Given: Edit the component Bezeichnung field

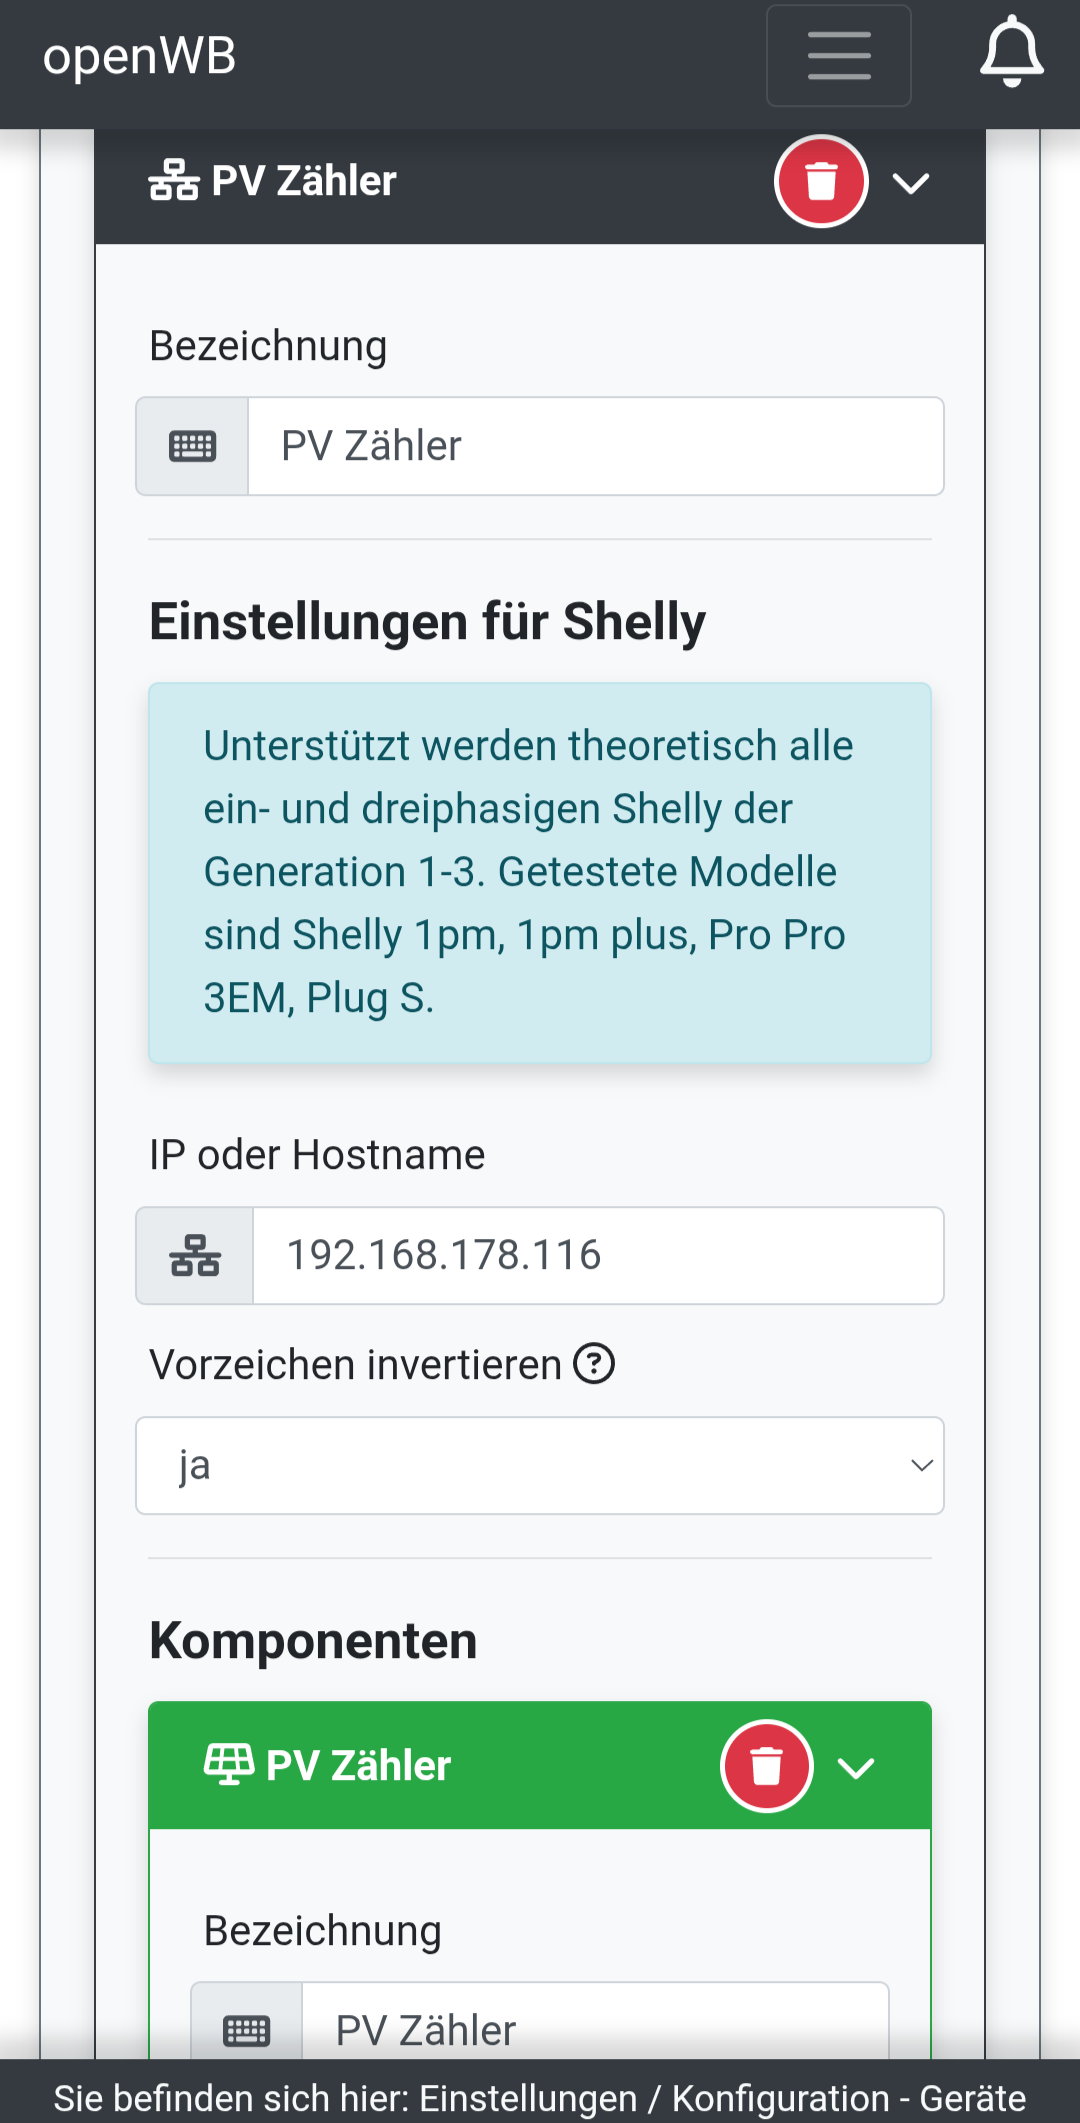Looking at the screenshot, I should click(595, 2030).
